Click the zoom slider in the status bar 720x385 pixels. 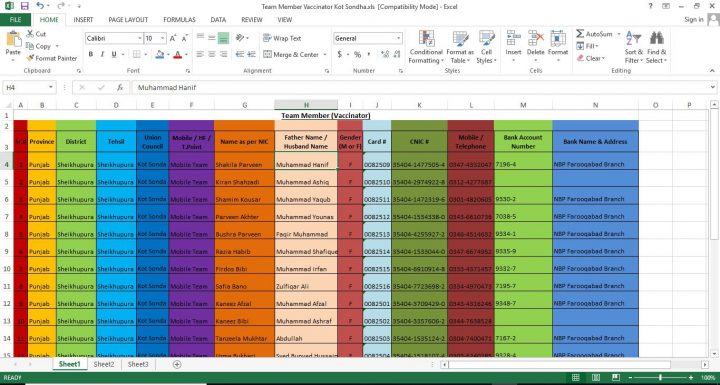(x=660, y=378)
